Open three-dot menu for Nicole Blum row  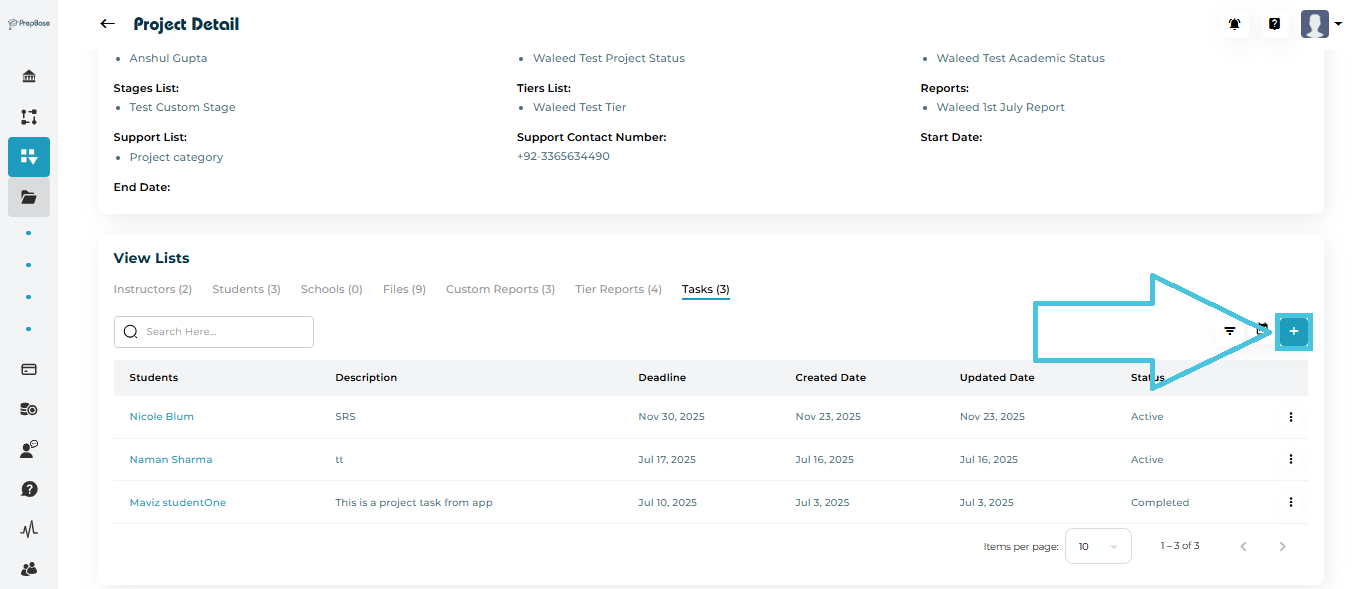[1291, 417]
